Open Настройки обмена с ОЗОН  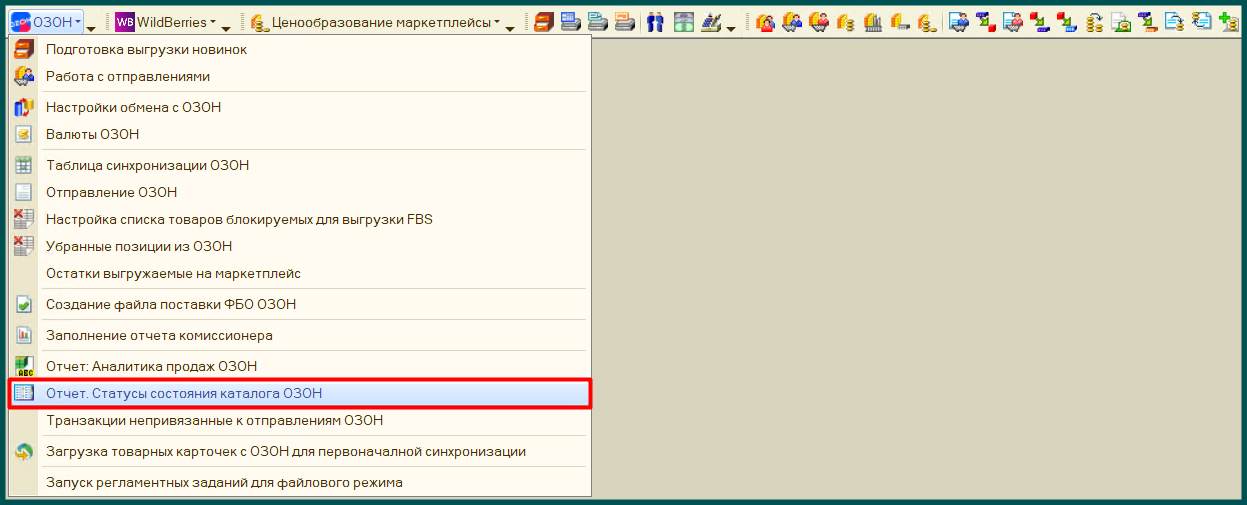(x=300, y=107)
